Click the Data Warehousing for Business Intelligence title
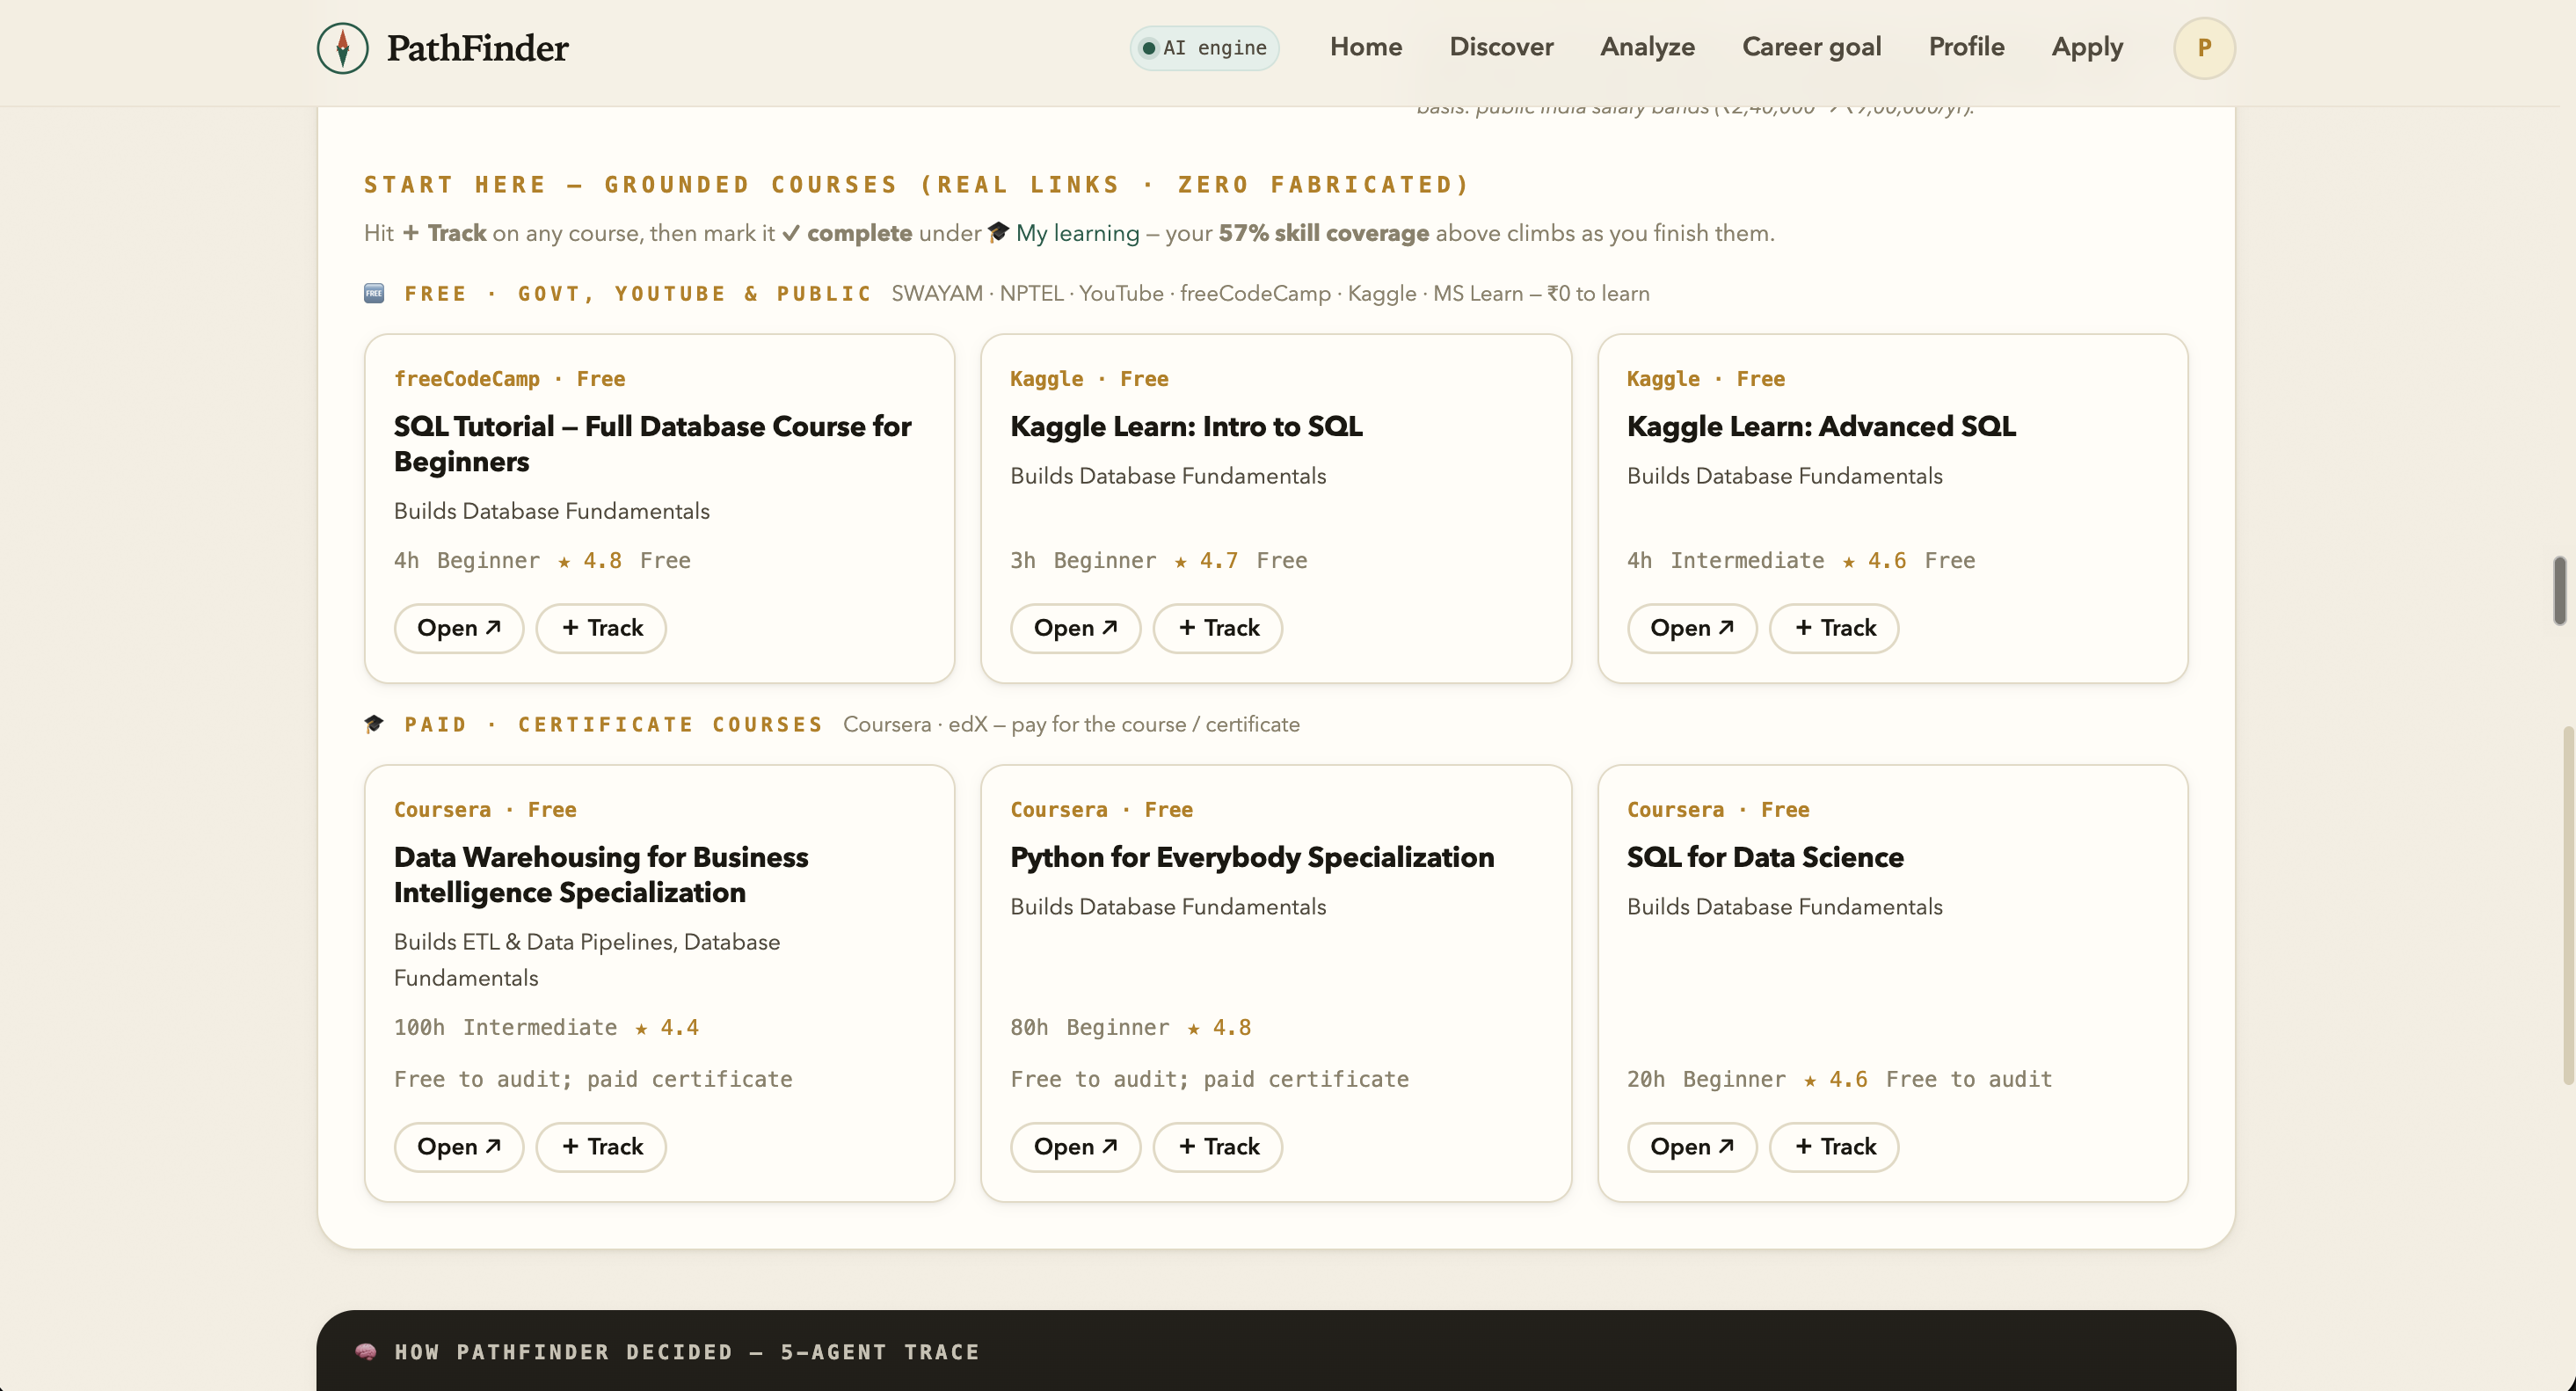The image size is (2576, 1391). [601, 875]
